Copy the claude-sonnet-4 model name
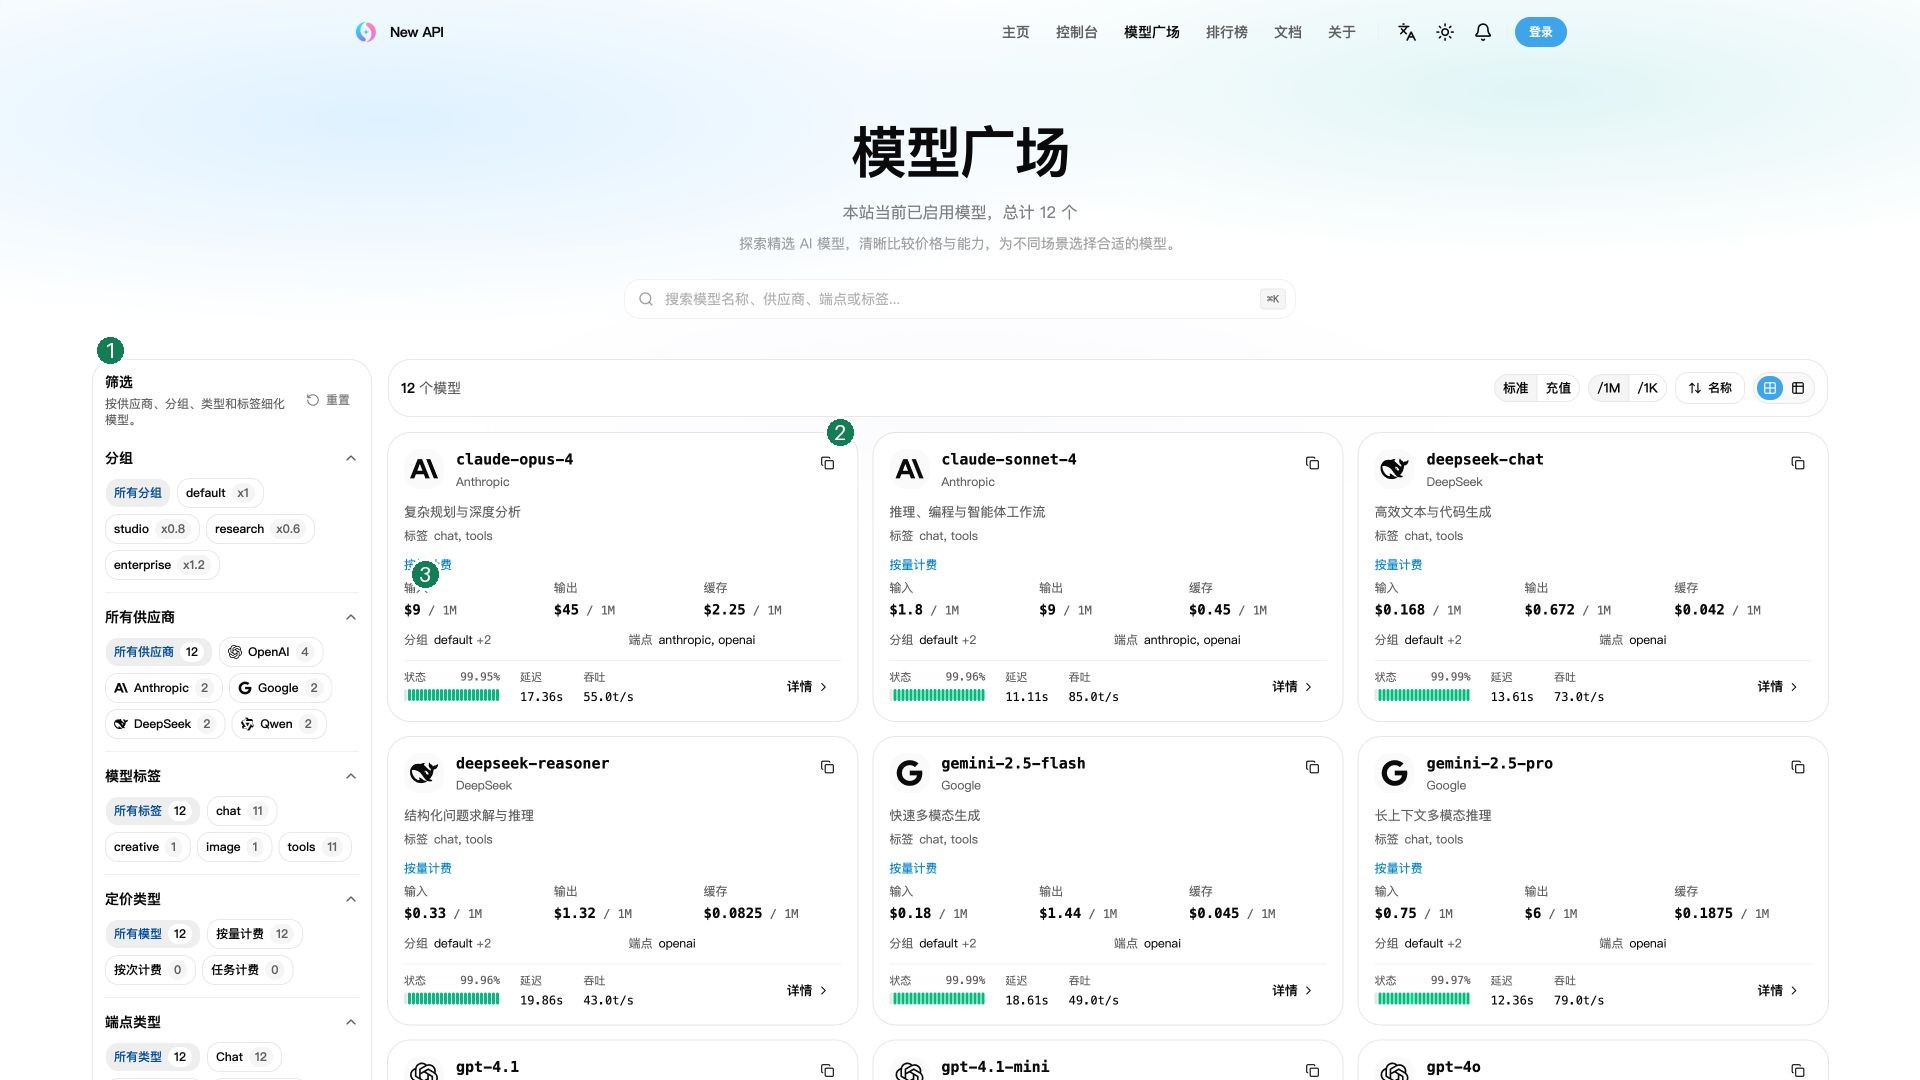The height and width of the screenshot is (1080, 1920). (1312, 463)
